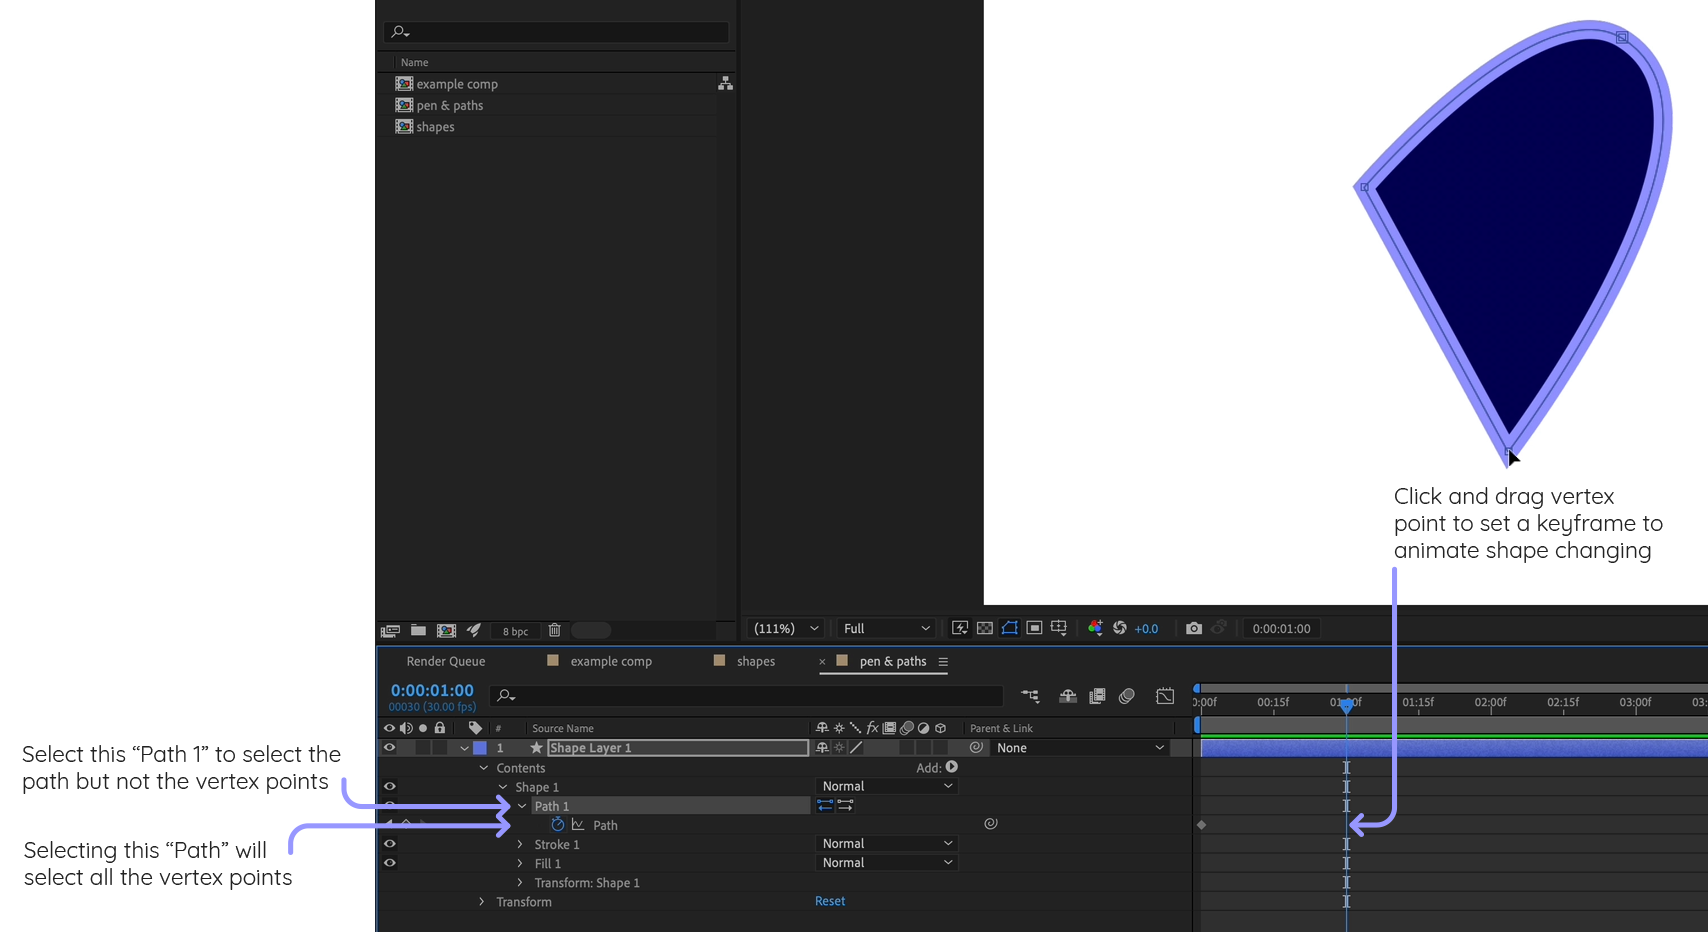Open the Graph Editor in the timeline

click(1165, 696)
